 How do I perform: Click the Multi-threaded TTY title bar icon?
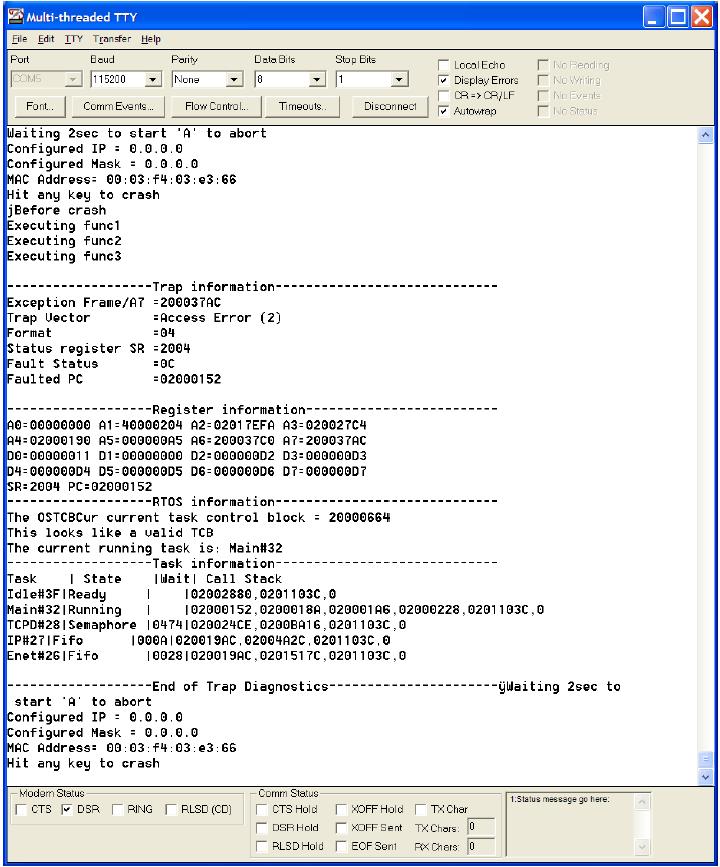(14, 15)
